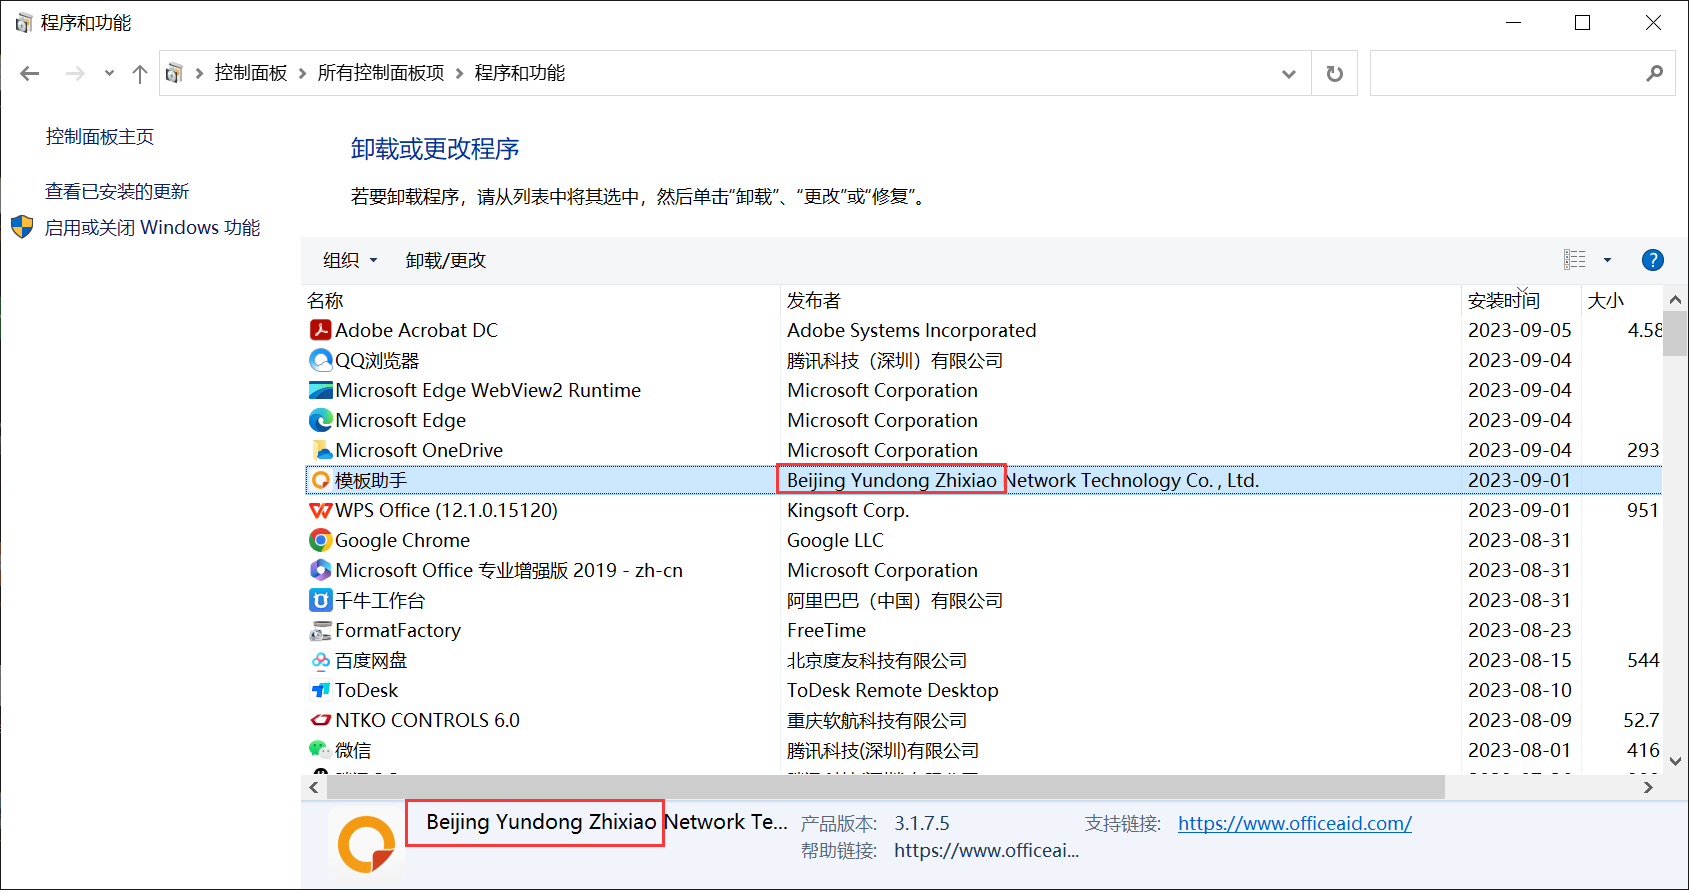Click vertical scrollbar up arrow
The image size is (1689, 890).
(1675, 299)
